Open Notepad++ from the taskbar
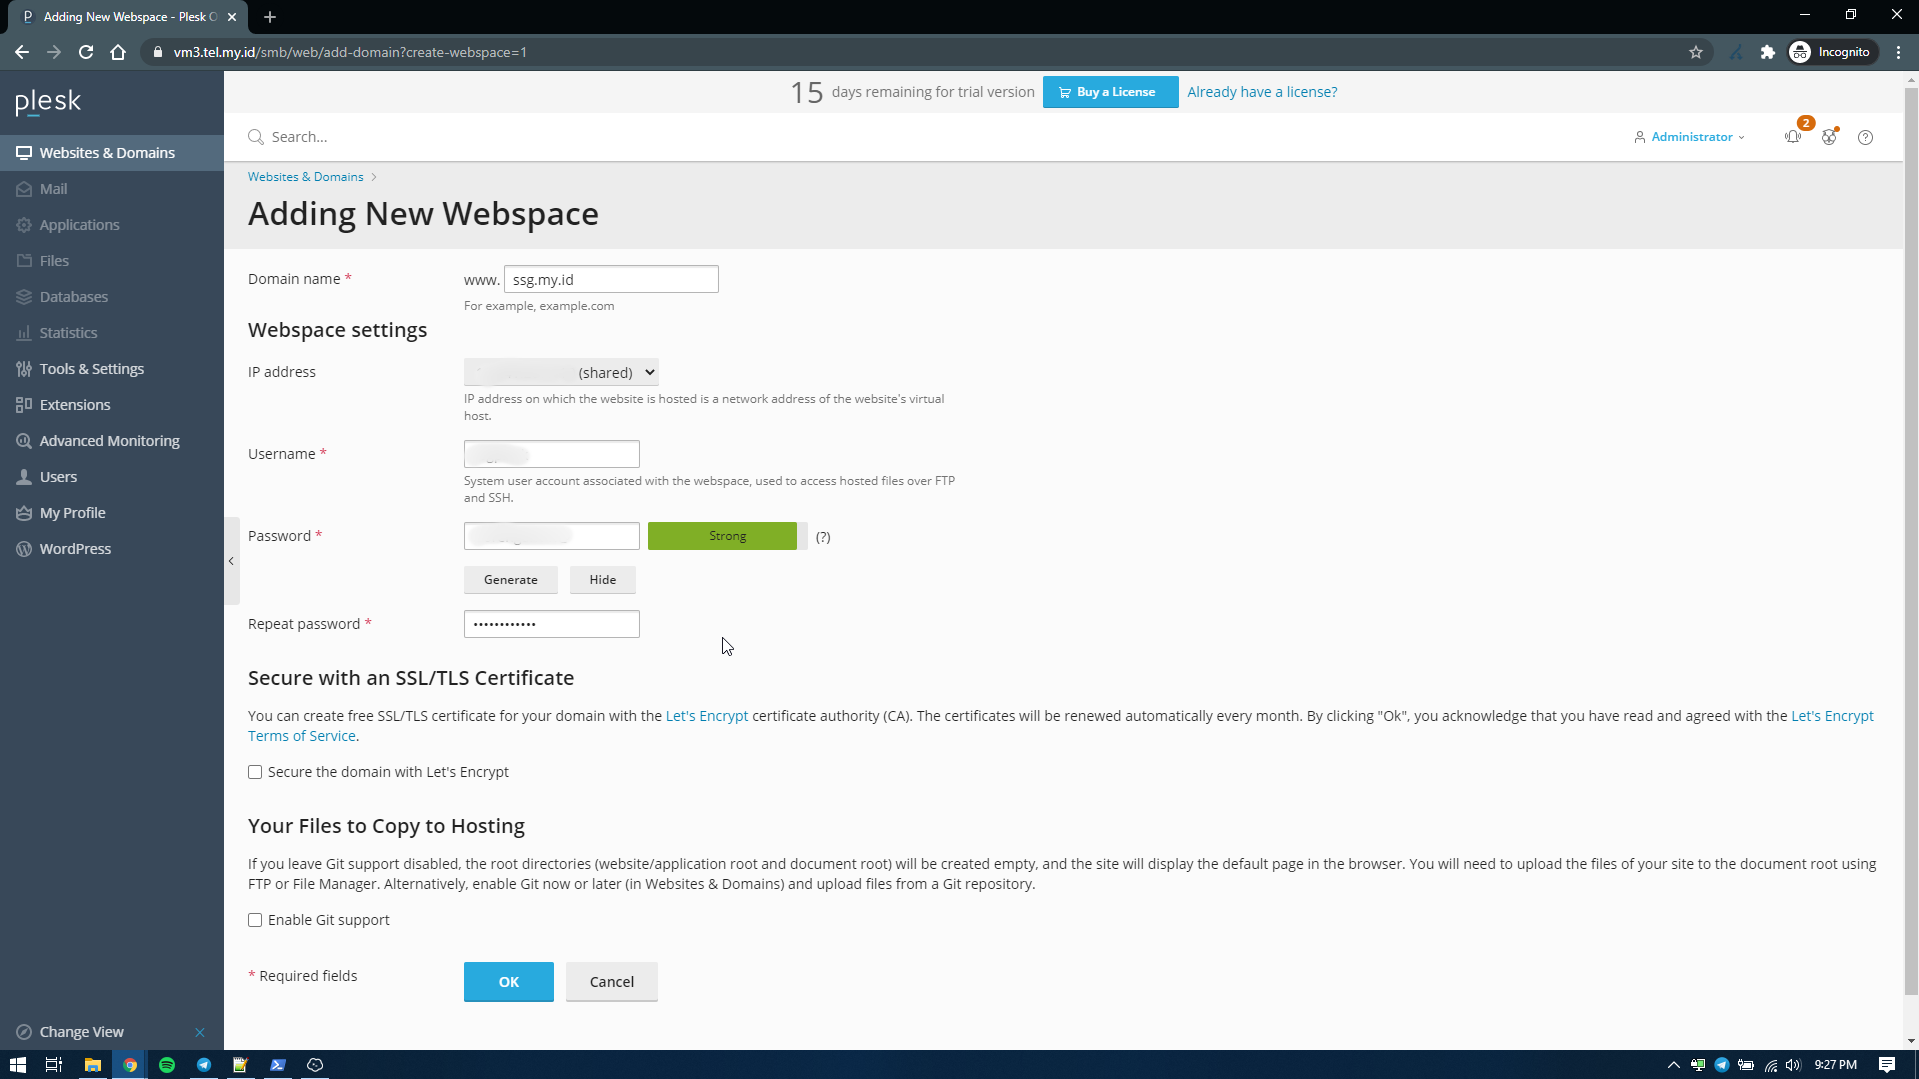The image size is (1919, 1079). point(240,1065)
